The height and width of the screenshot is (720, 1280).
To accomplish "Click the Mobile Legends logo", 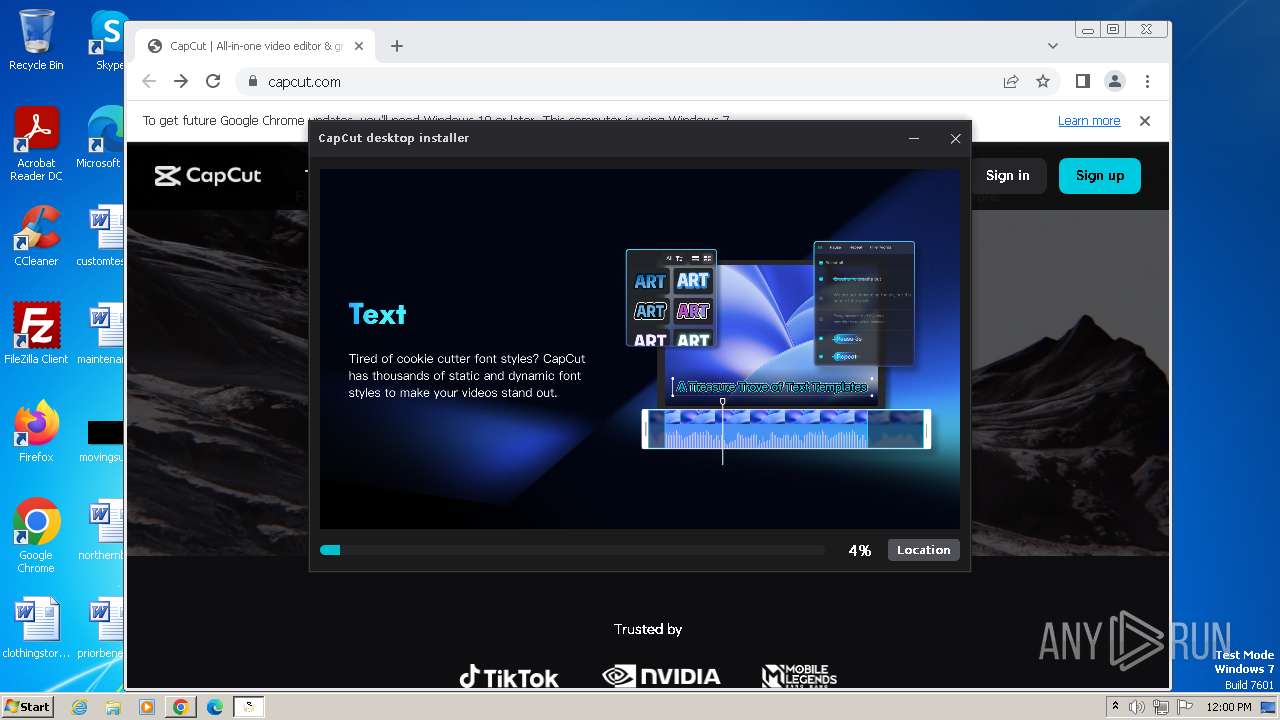I will pos(799,677).
